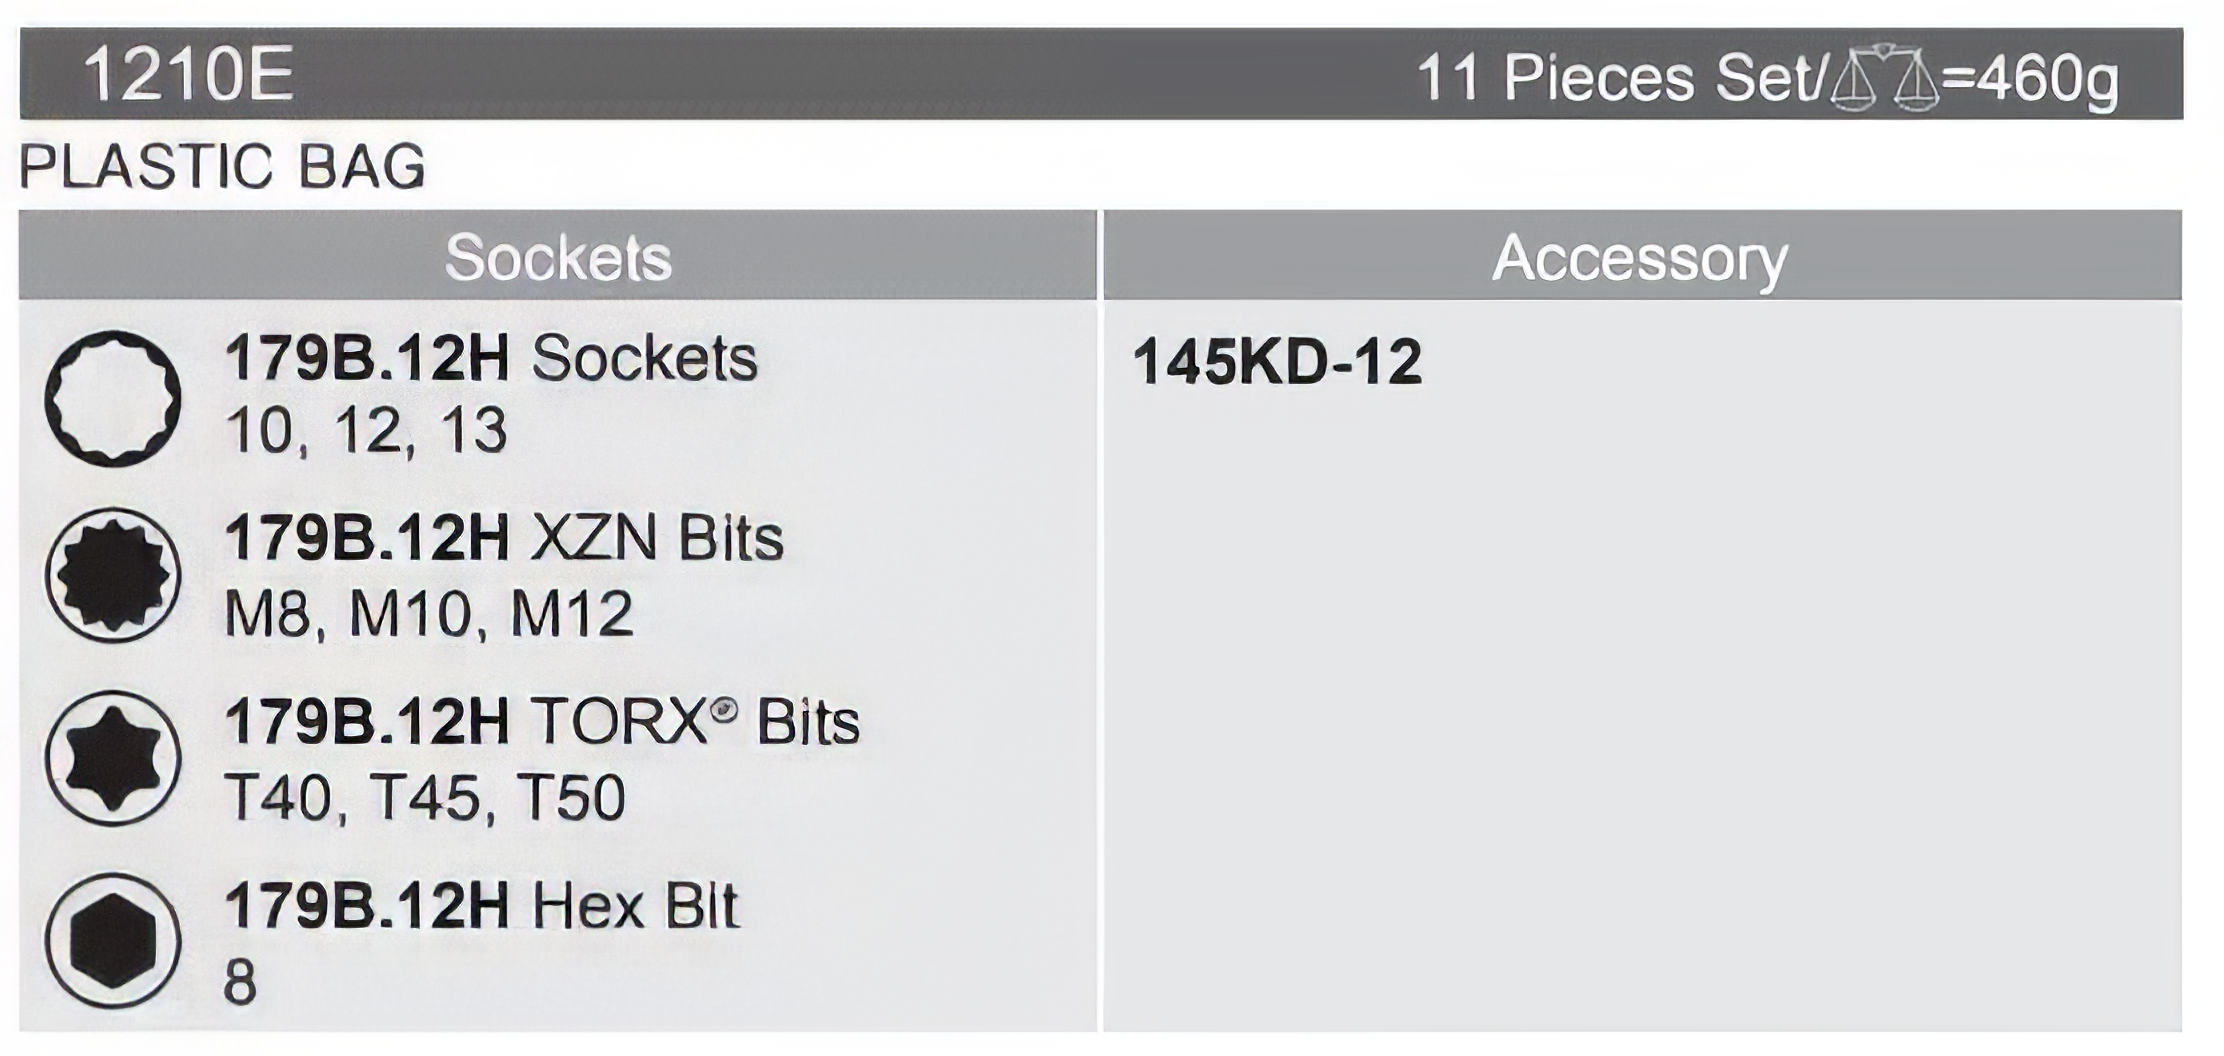Click the 12-point socket profile icon

[x=113, y=398]
